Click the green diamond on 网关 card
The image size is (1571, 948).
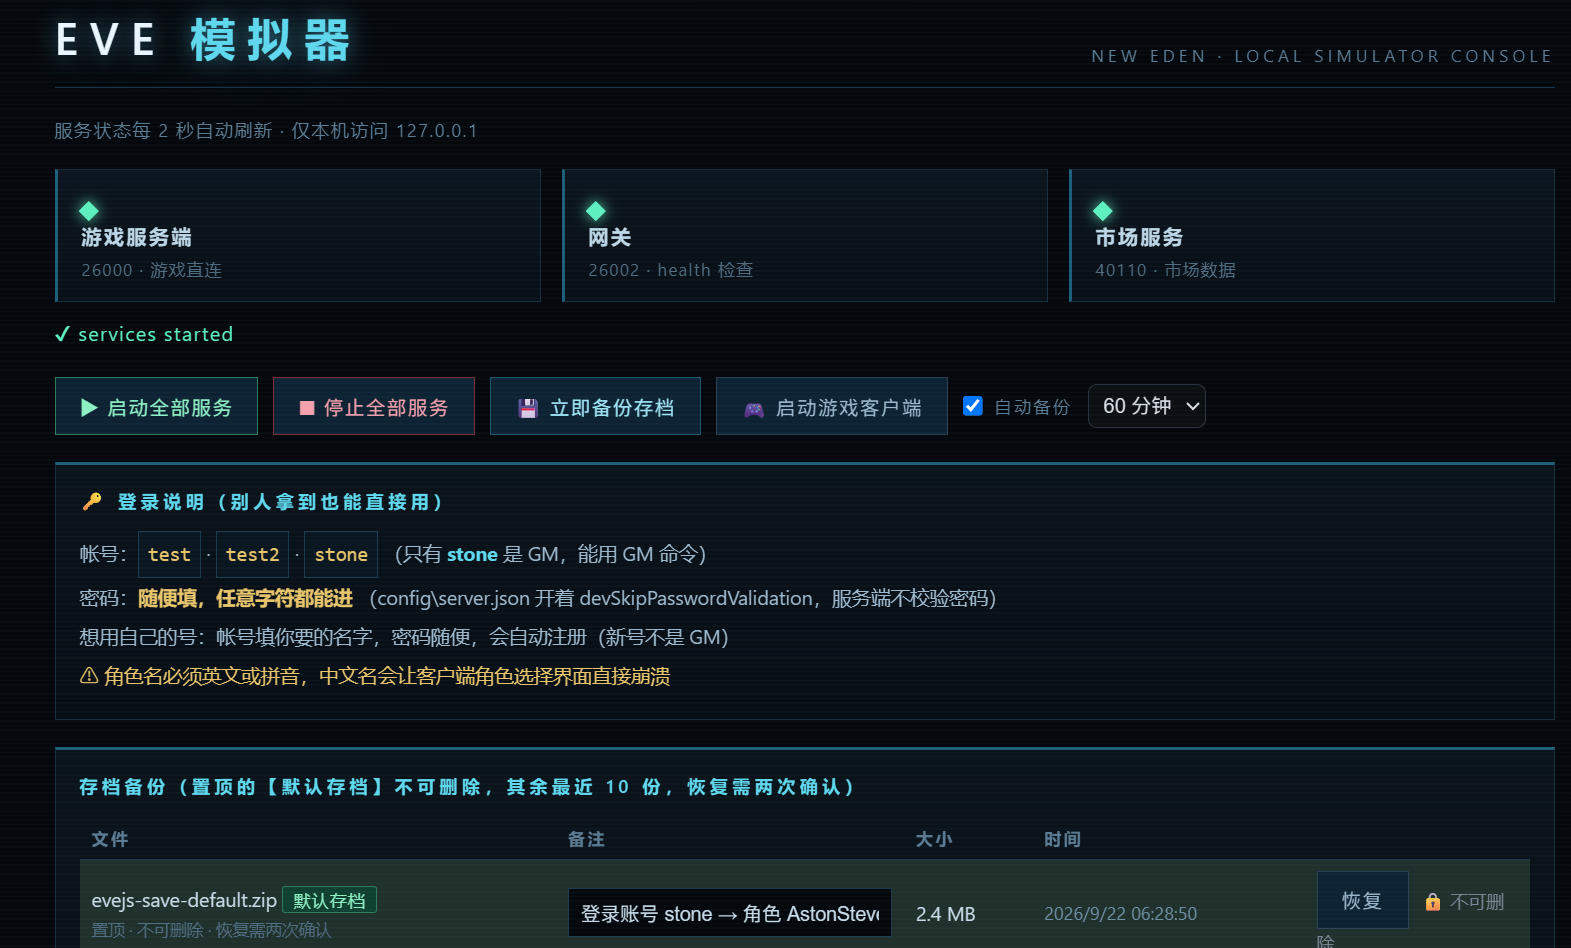[x=596, y=211]
